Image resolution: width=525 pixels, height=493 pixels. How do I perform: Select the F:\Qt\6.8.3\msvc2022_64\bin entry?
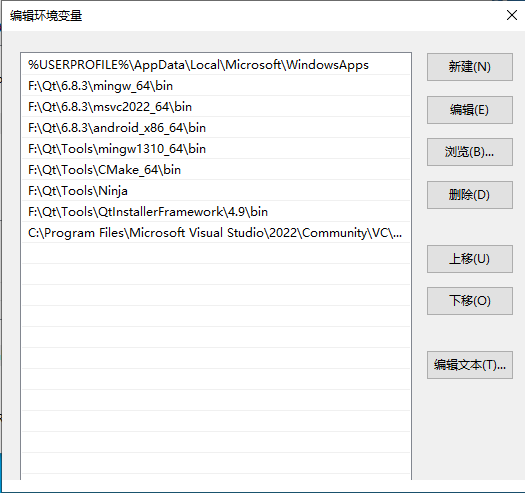[x=216, y=107]
